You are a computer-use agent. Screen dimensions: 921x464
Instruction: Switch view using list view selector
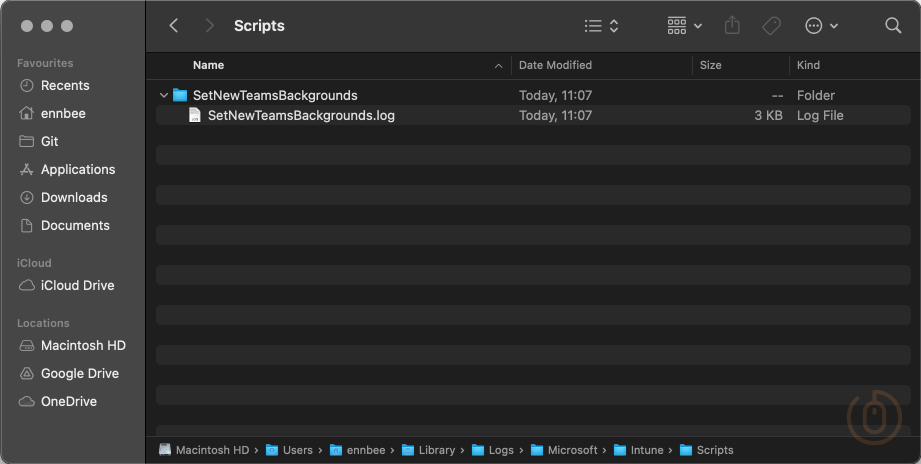[601, 26]
